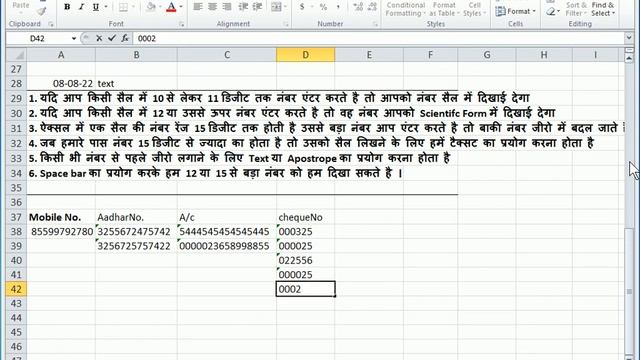Open Conditional Formatting menu

pos(405,9)
